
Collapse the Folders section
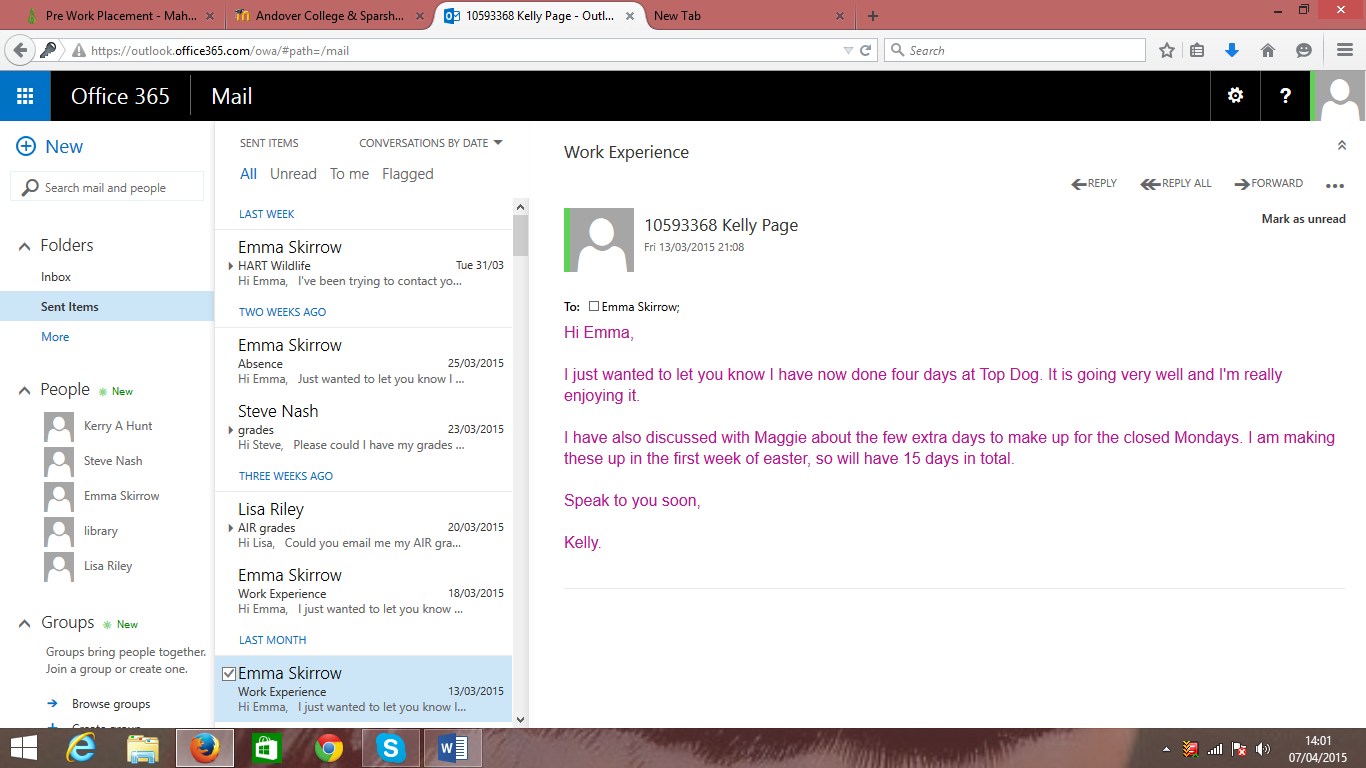pos(24,246)
